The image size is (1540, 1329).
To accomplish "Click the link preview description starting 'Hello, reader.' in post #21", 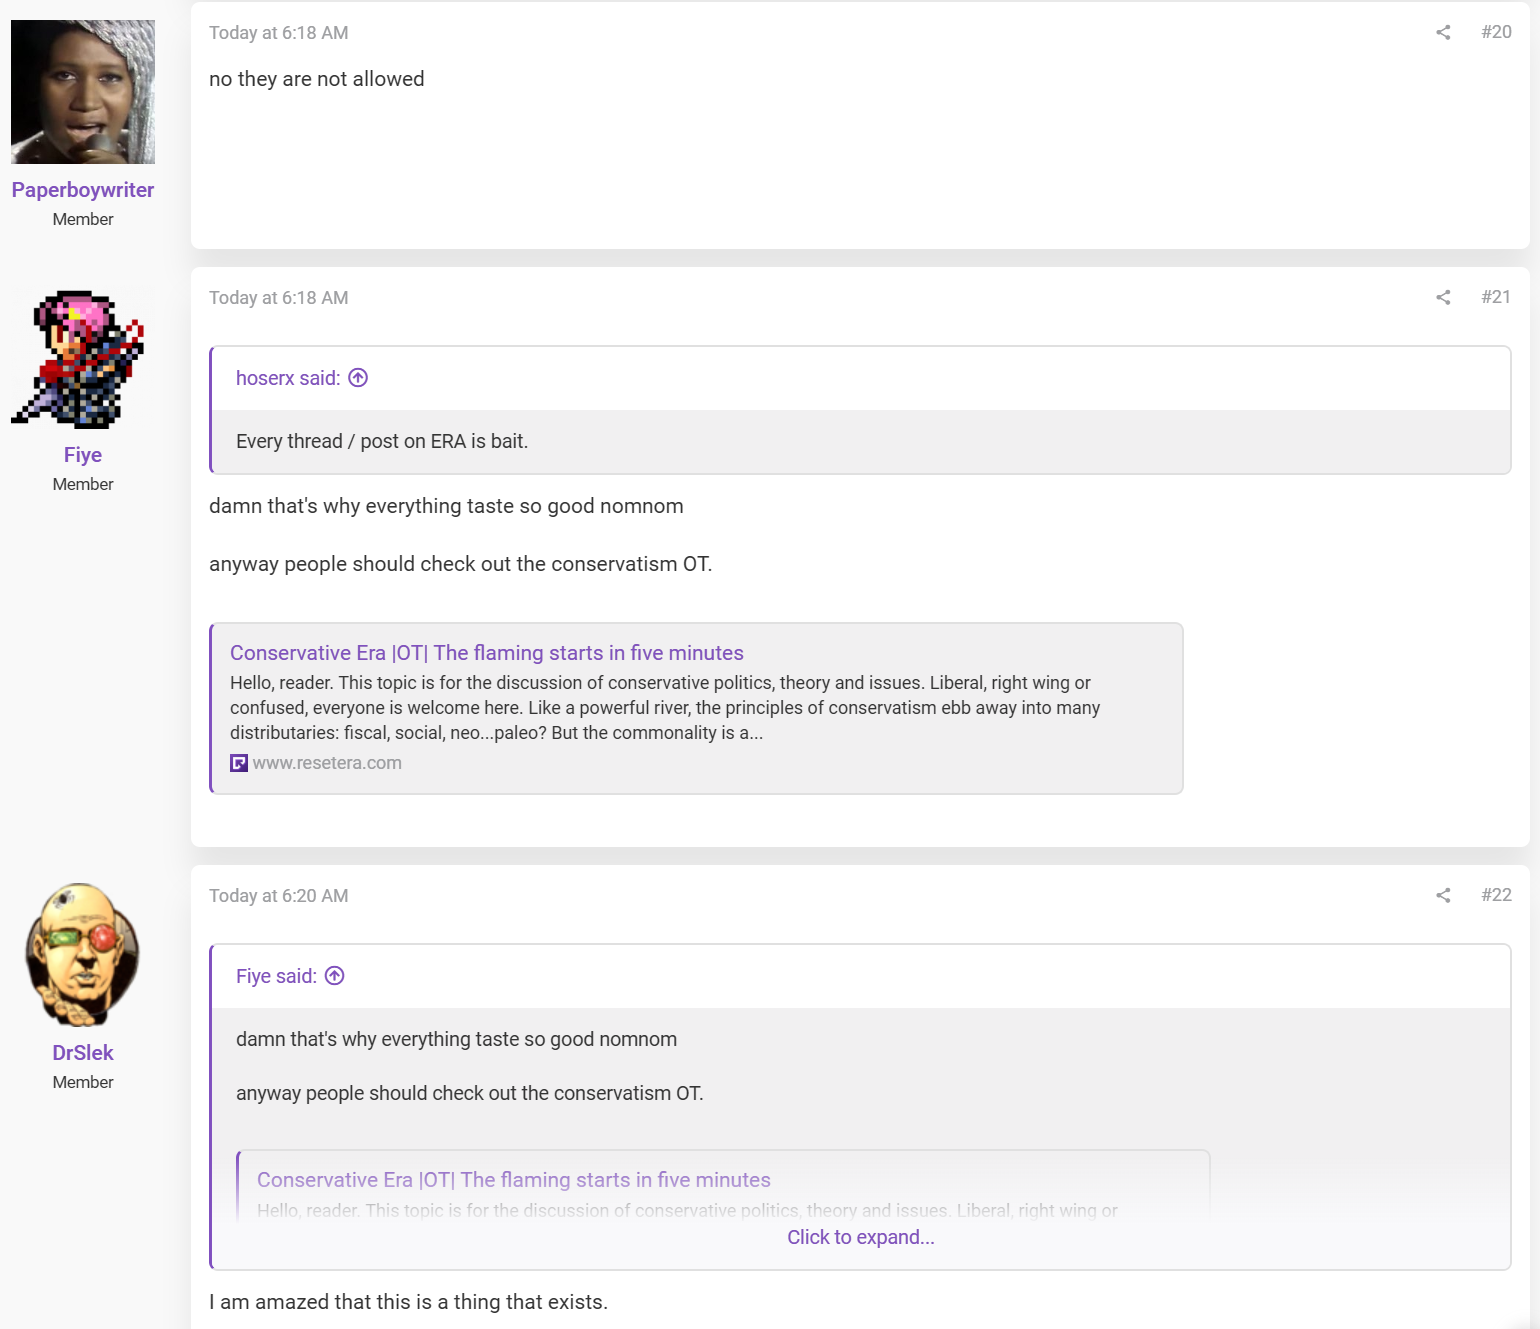I will 665,708.
